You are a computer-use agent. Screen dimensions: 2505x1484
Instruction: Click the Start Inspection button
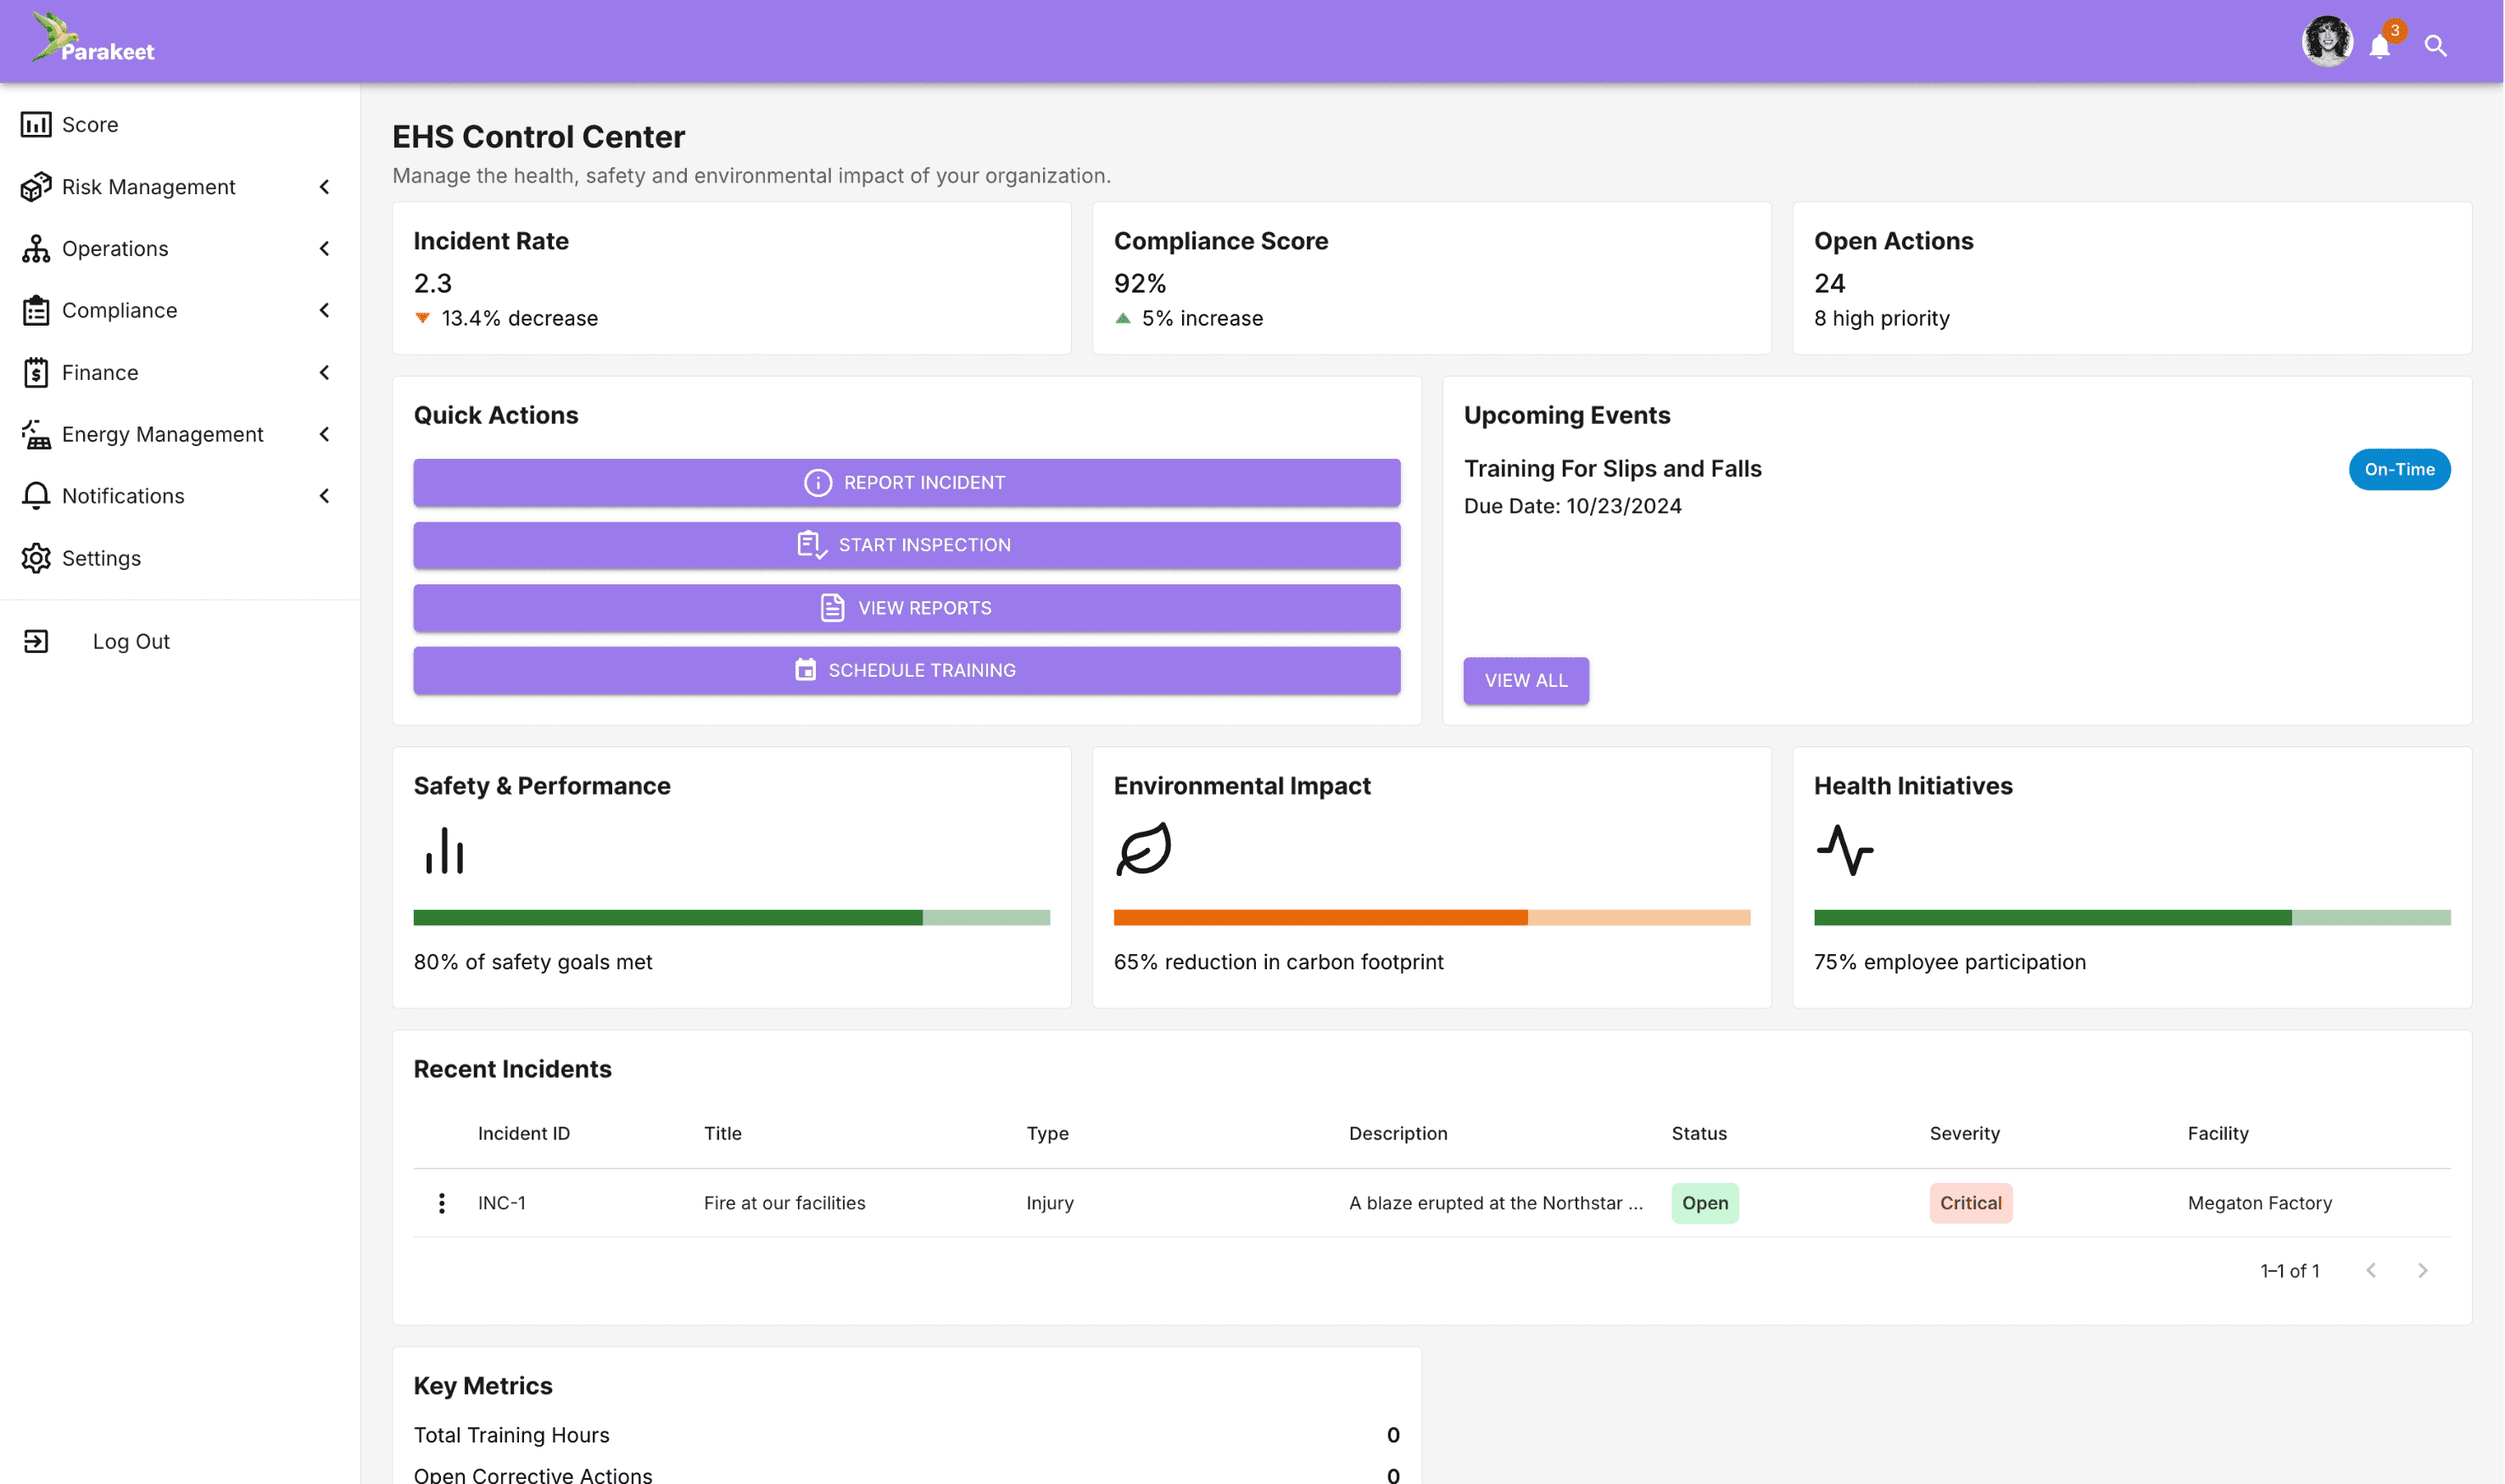907,545
